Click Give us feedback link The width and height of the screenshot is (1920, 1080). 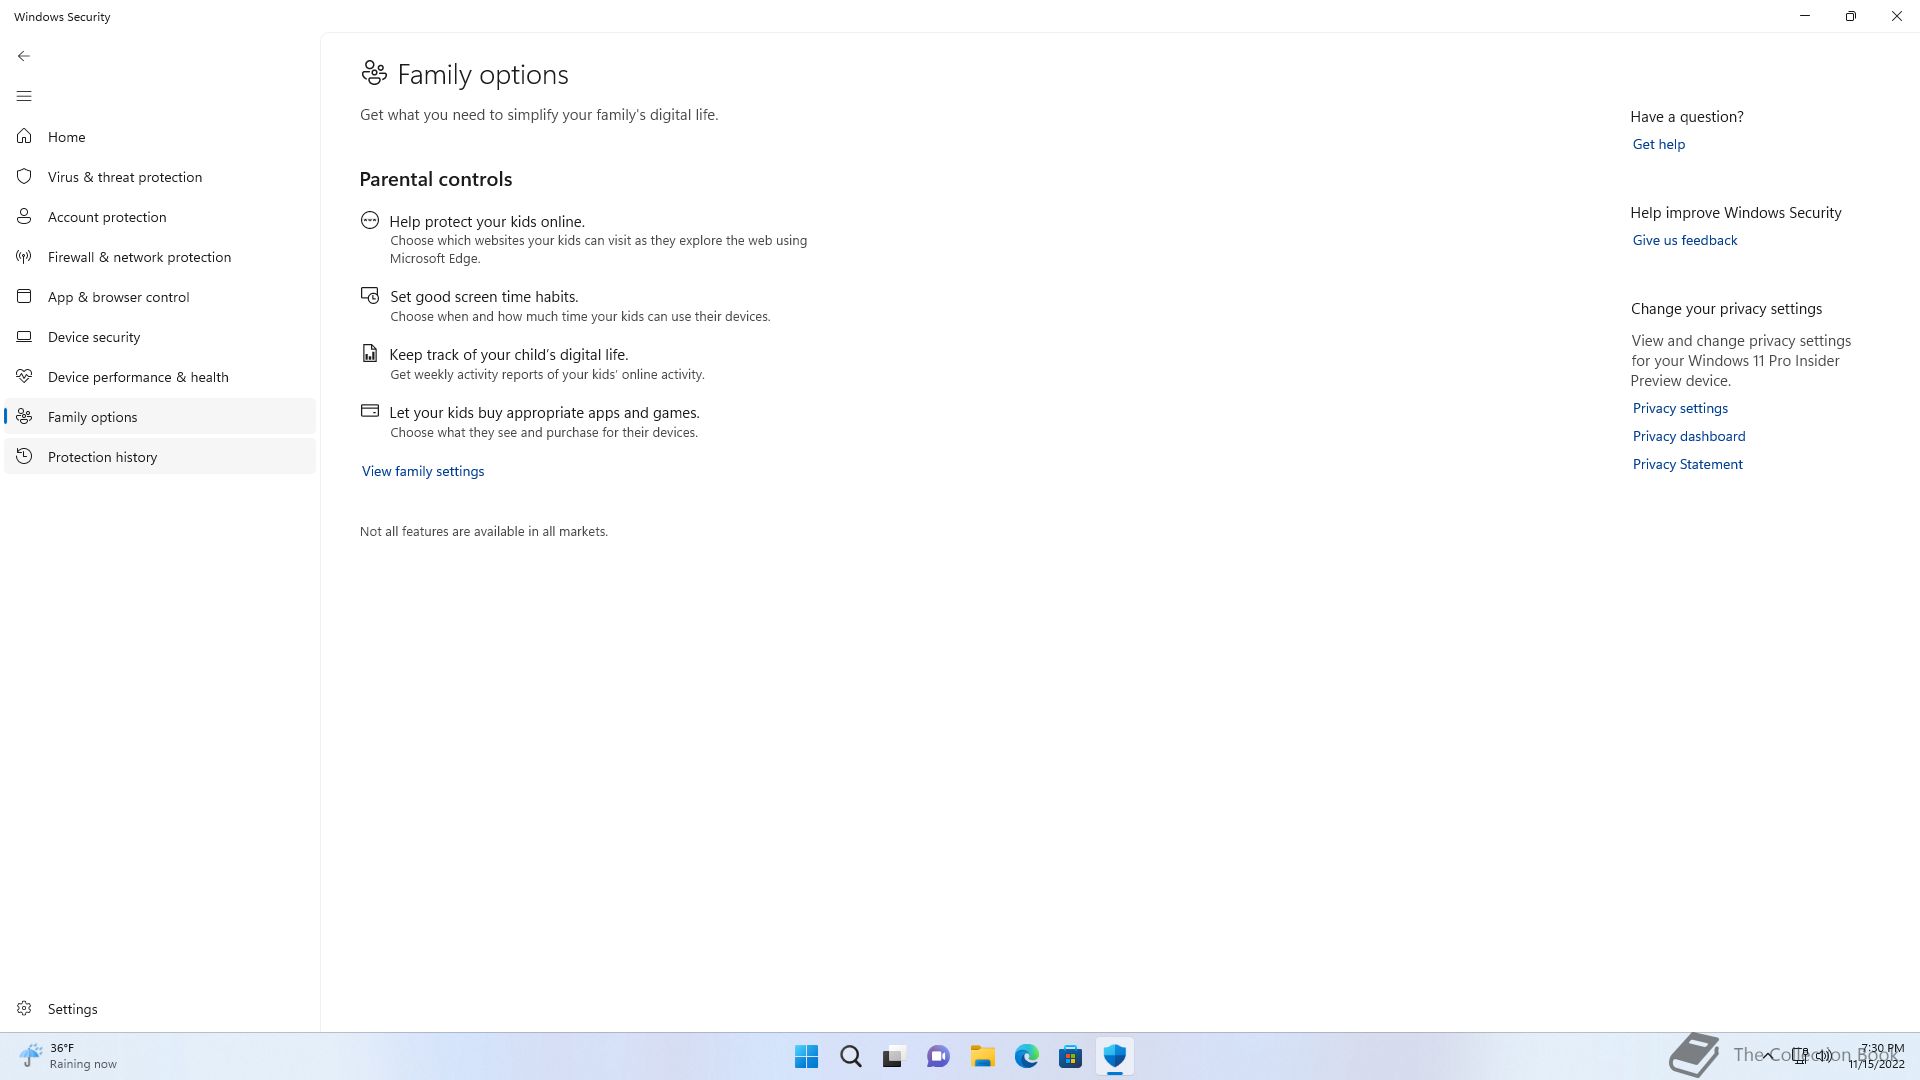[x=1684, y=240]
